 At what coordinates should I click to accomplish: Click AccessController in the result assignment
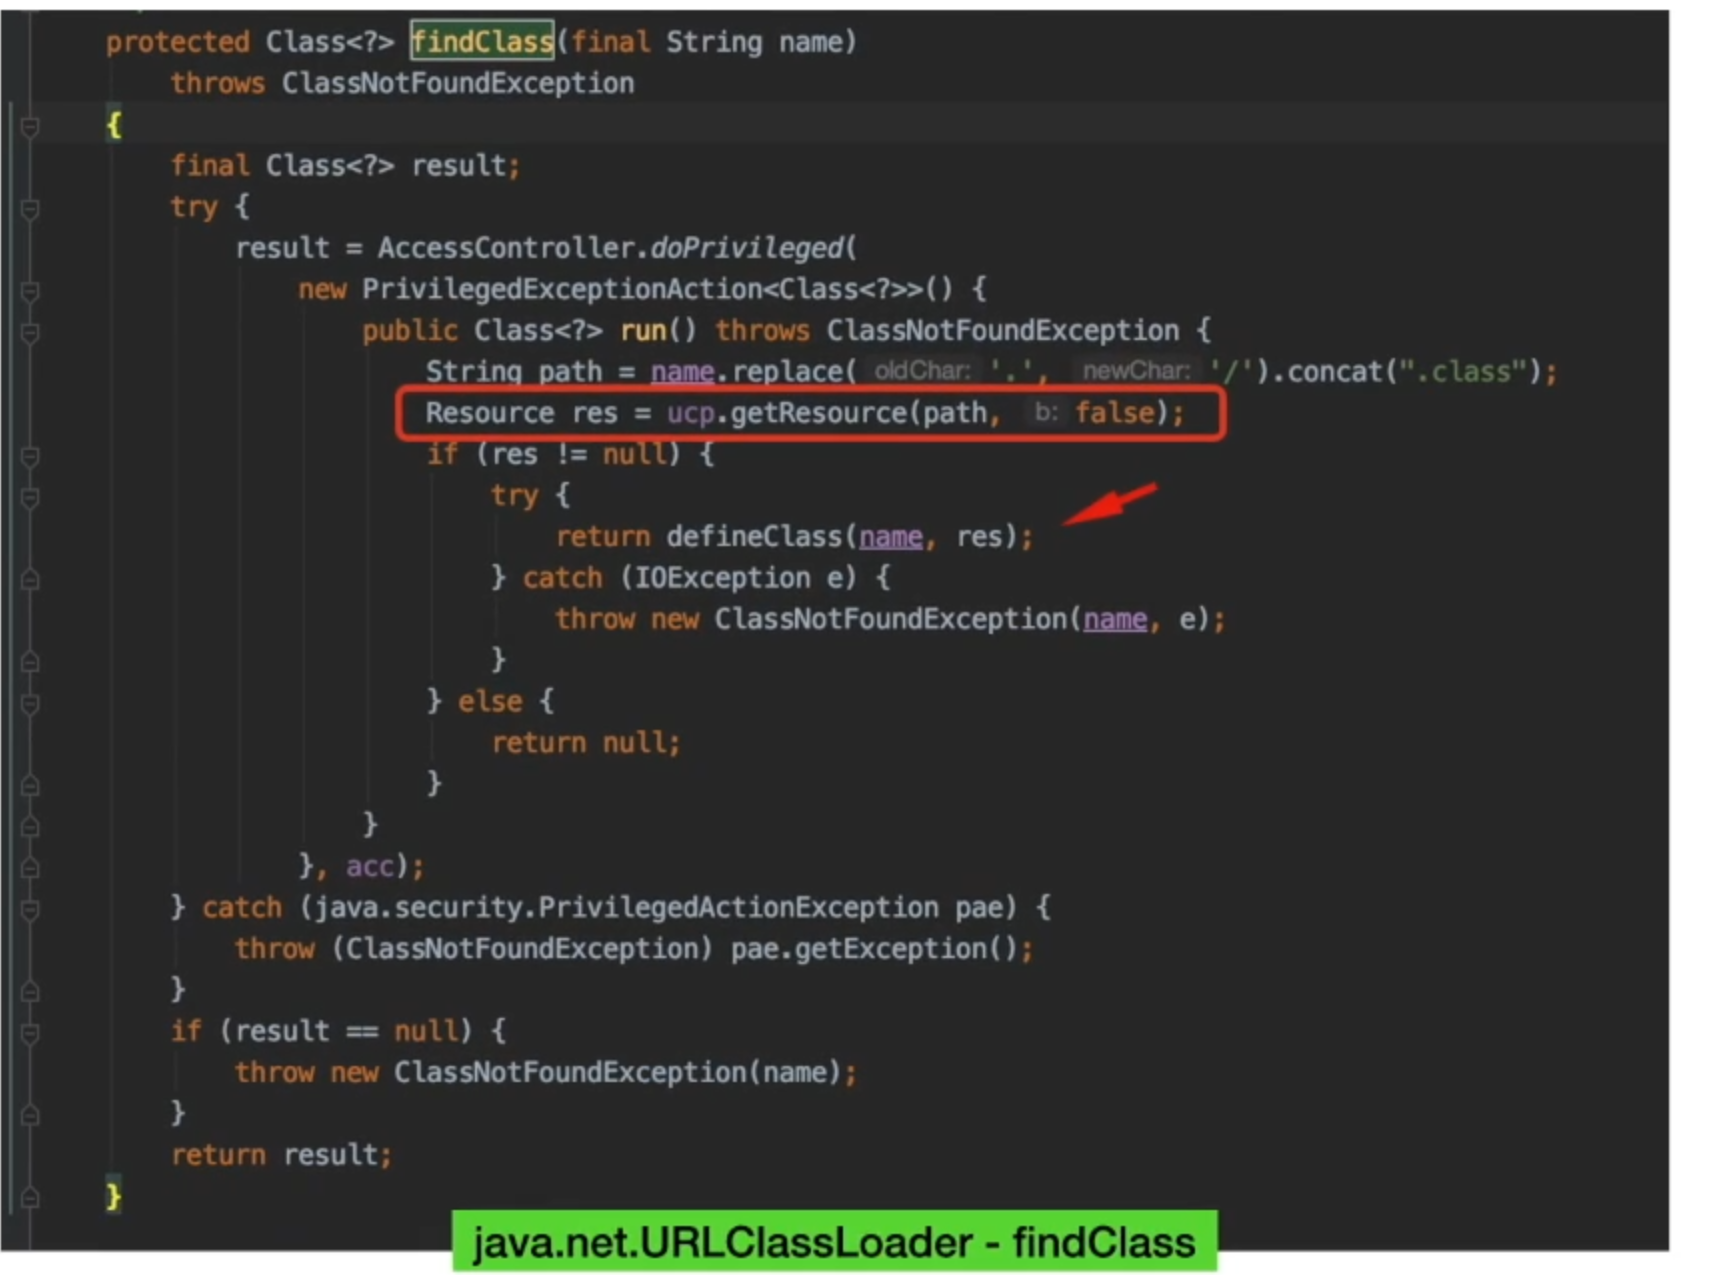tap(506, 247)
